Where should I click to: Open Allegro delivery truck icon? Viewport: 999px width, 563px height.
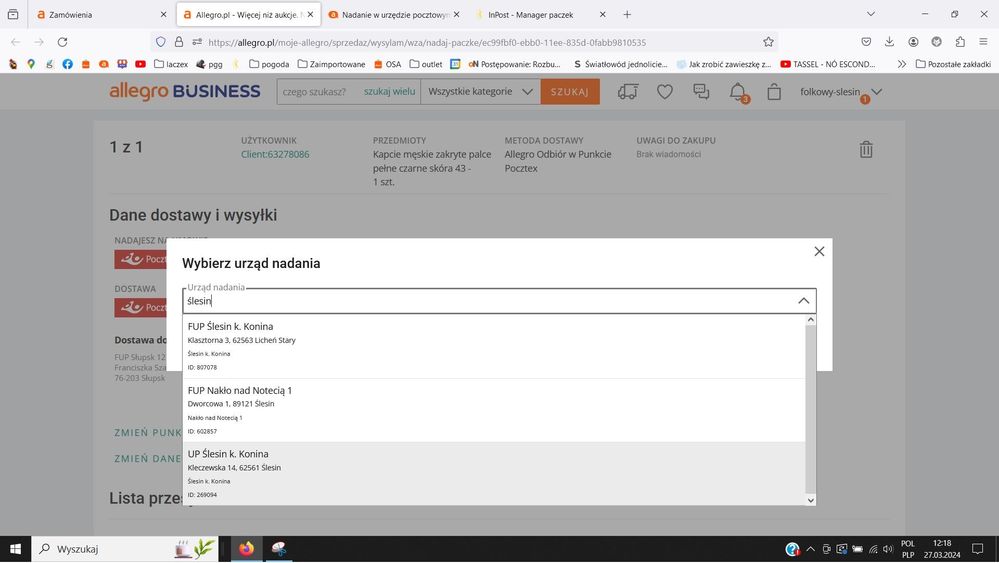pyautogui.click(x=628, y=92)
